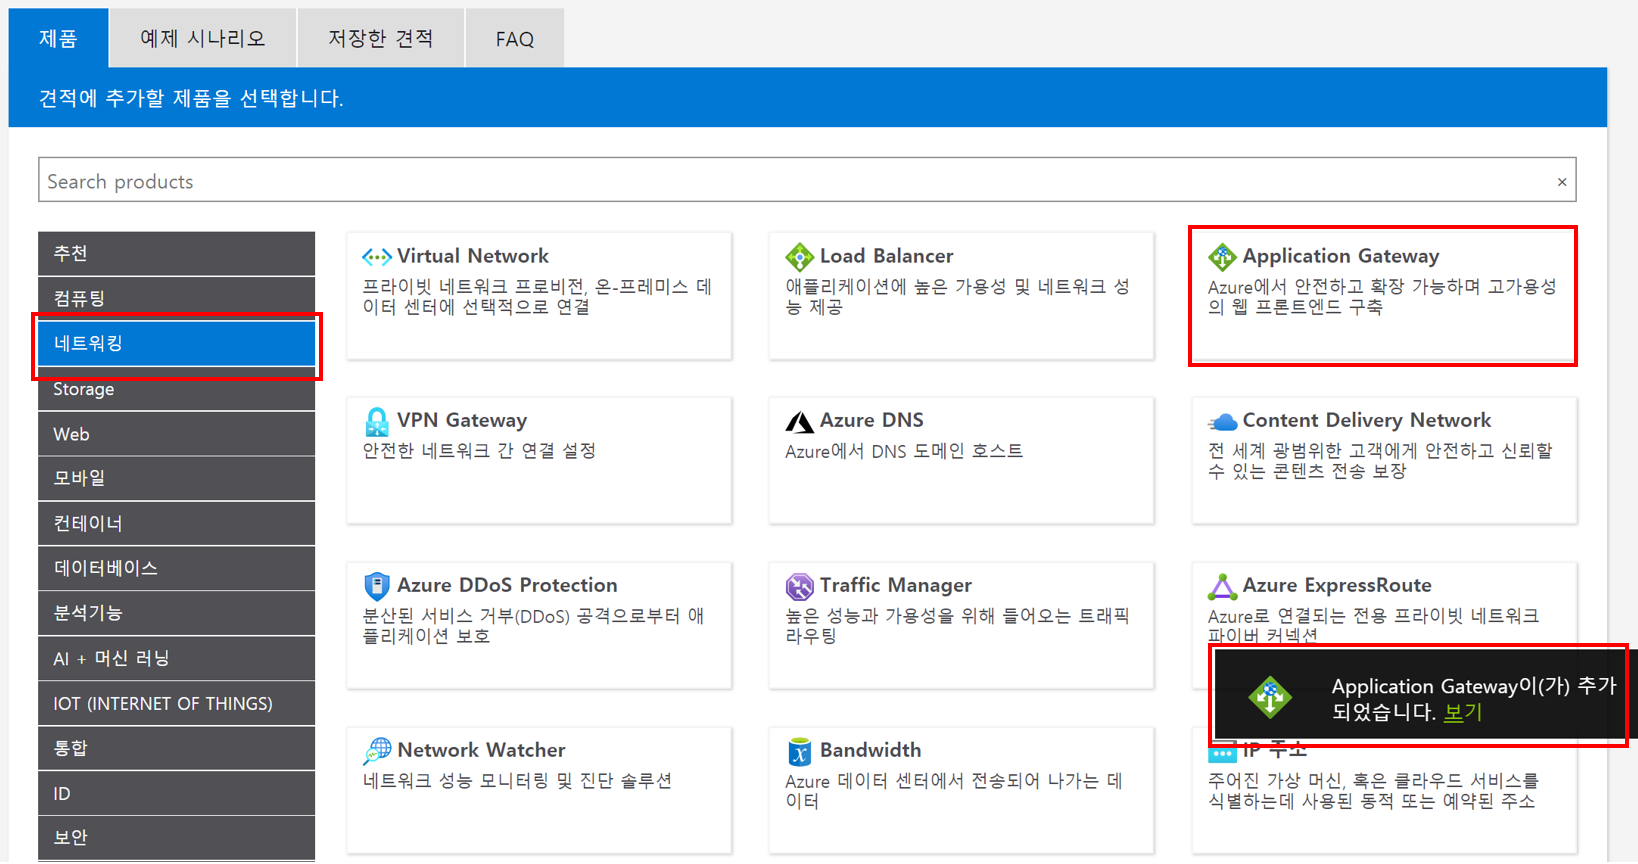Click the Traffic Manager icon
1638x864 pixels.
point(800,586)
